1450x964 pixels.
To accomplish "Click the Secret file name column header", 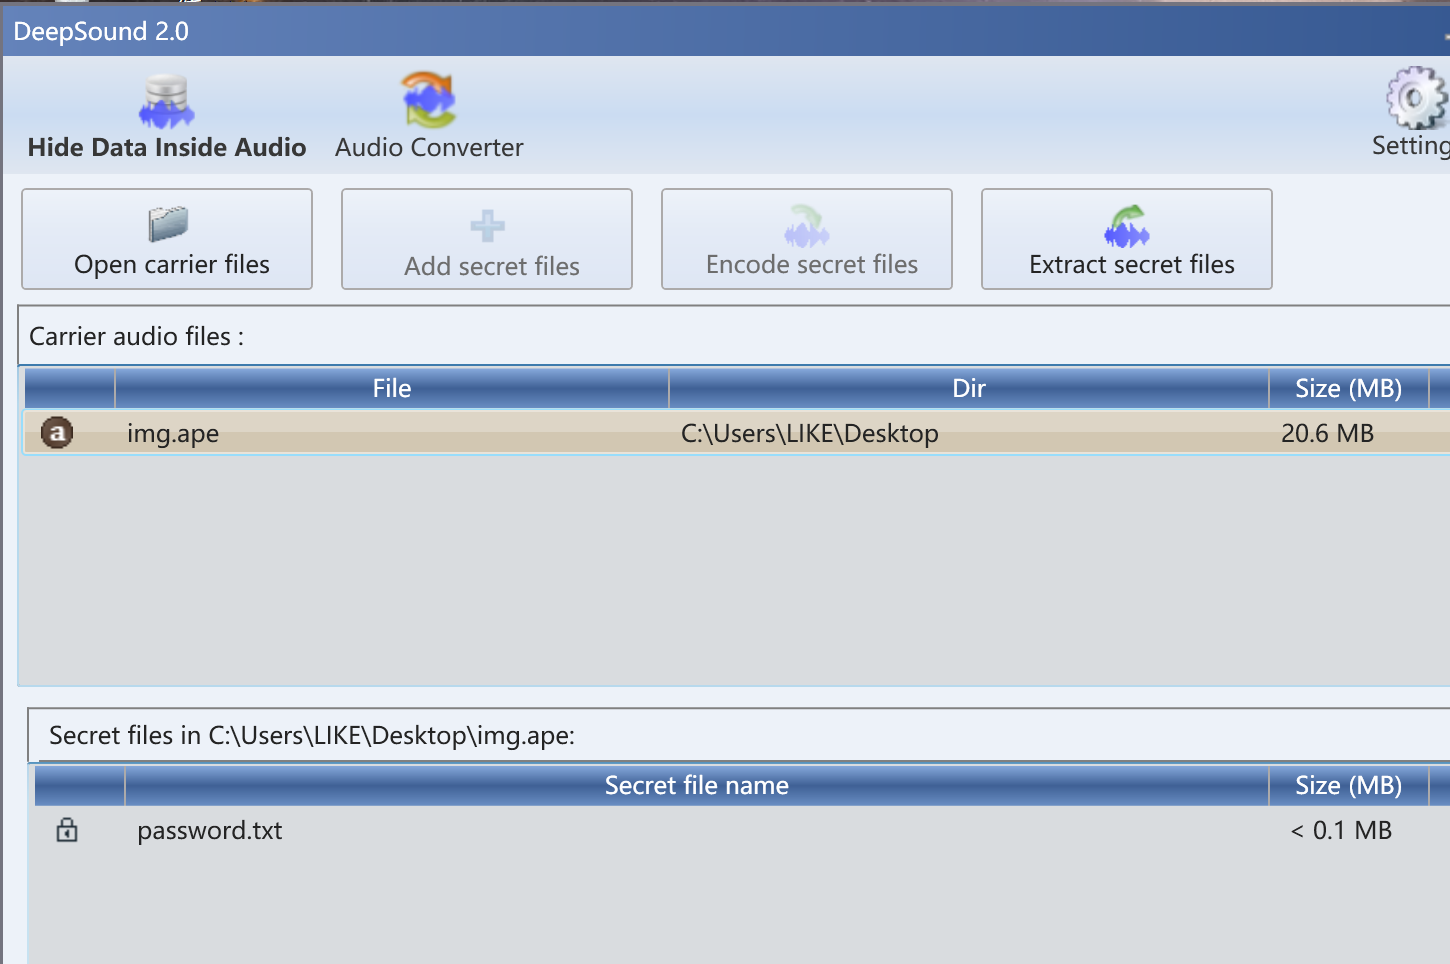I will (697, 786).
